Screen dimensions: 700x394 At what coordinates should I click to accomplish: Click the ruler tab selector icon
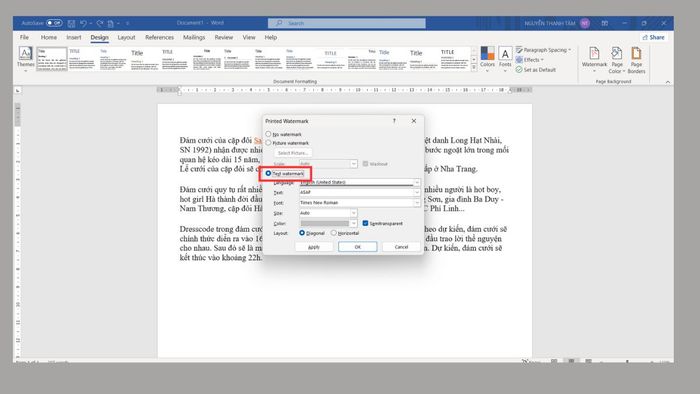[x=17, y=91]
